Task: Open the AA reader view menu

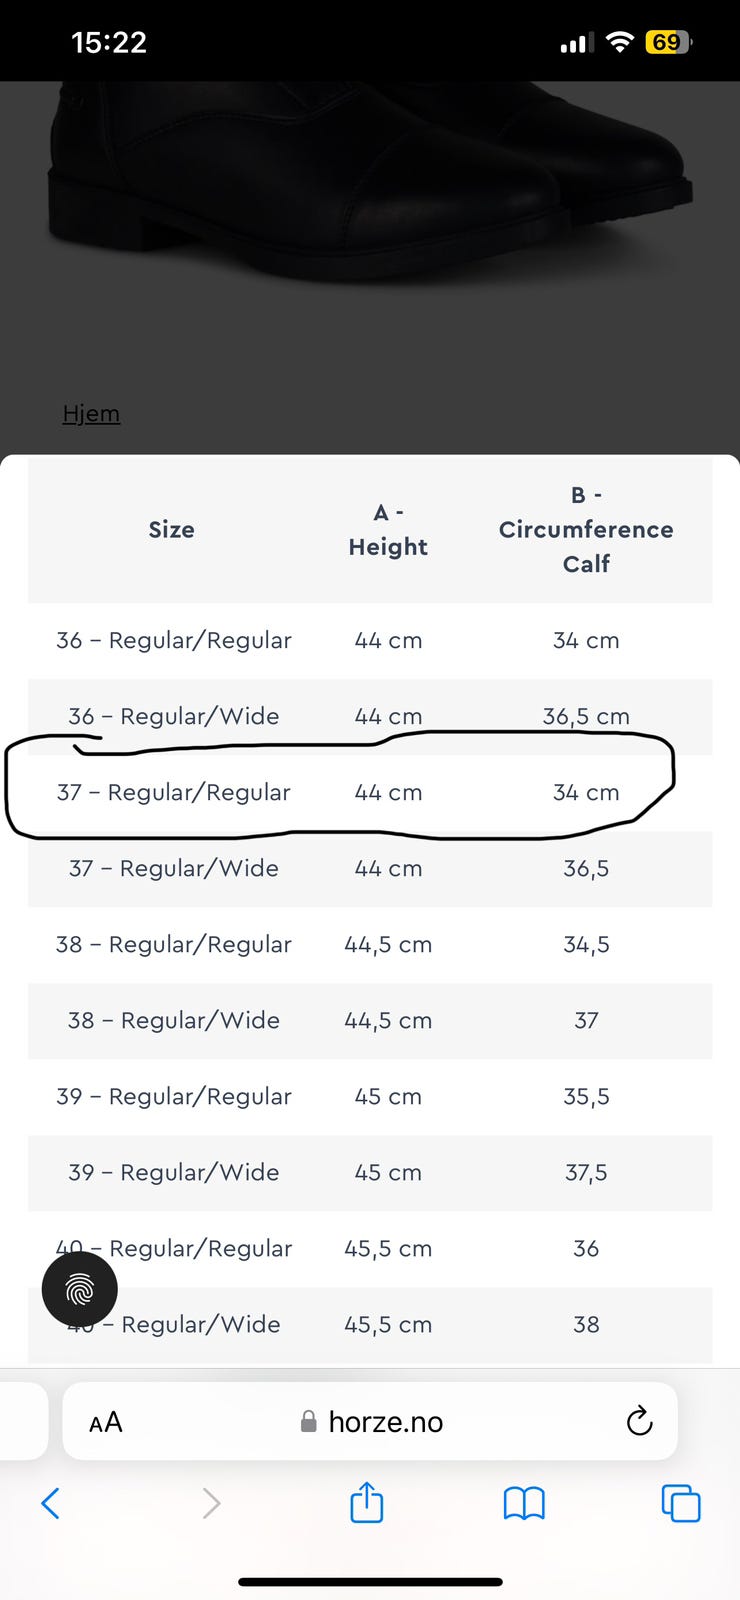Action: click(105, 1422)
